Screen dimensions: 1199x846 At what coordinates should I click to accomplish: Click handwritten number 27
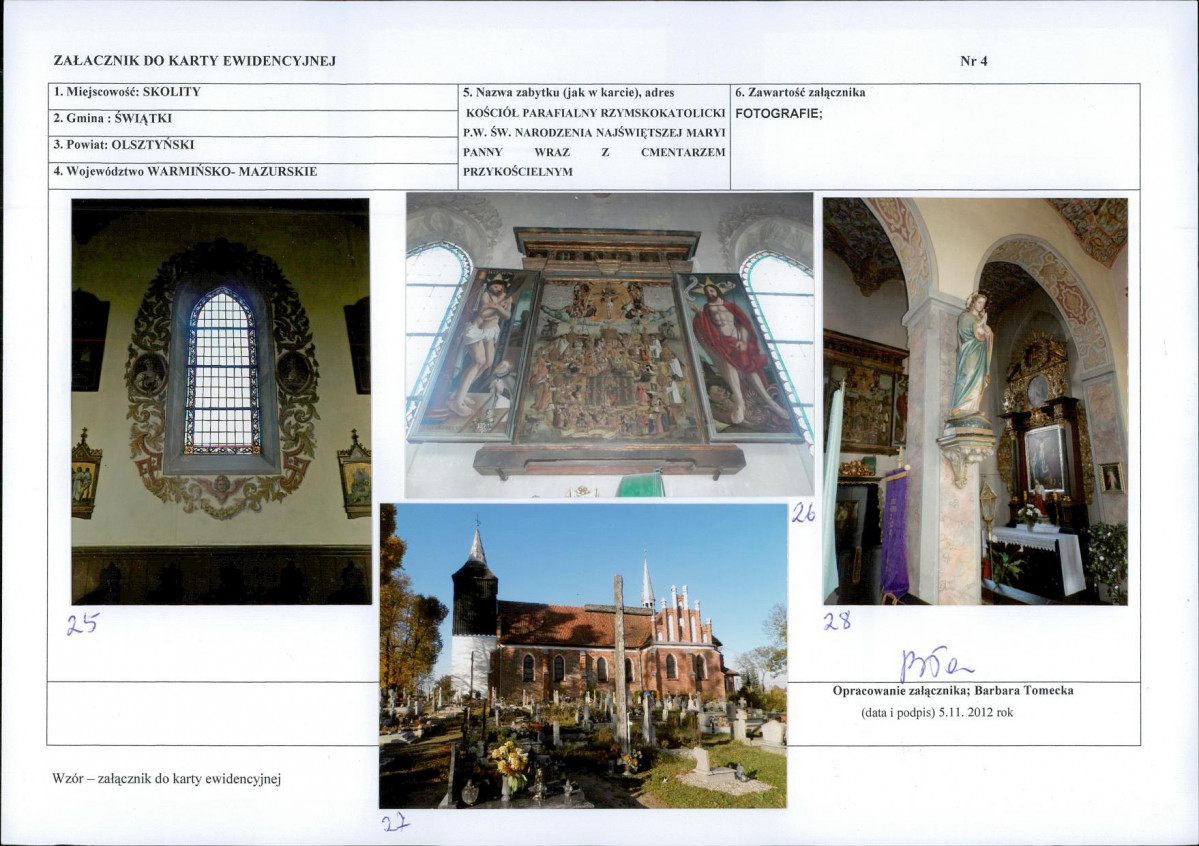point(395,823)
